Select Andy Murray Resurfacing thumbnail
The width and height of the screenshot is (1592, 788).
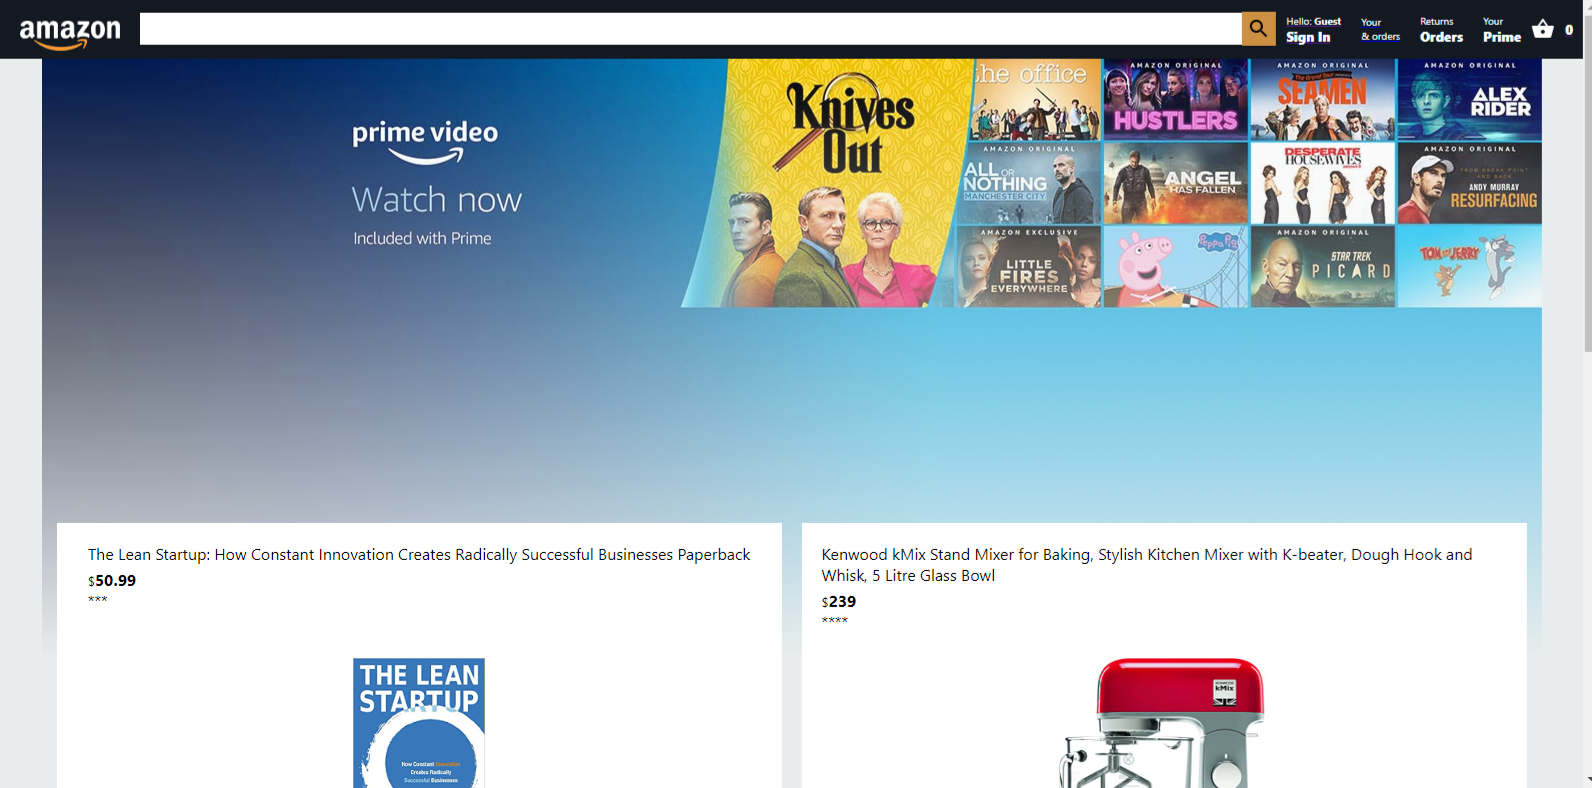[1469, 183]
